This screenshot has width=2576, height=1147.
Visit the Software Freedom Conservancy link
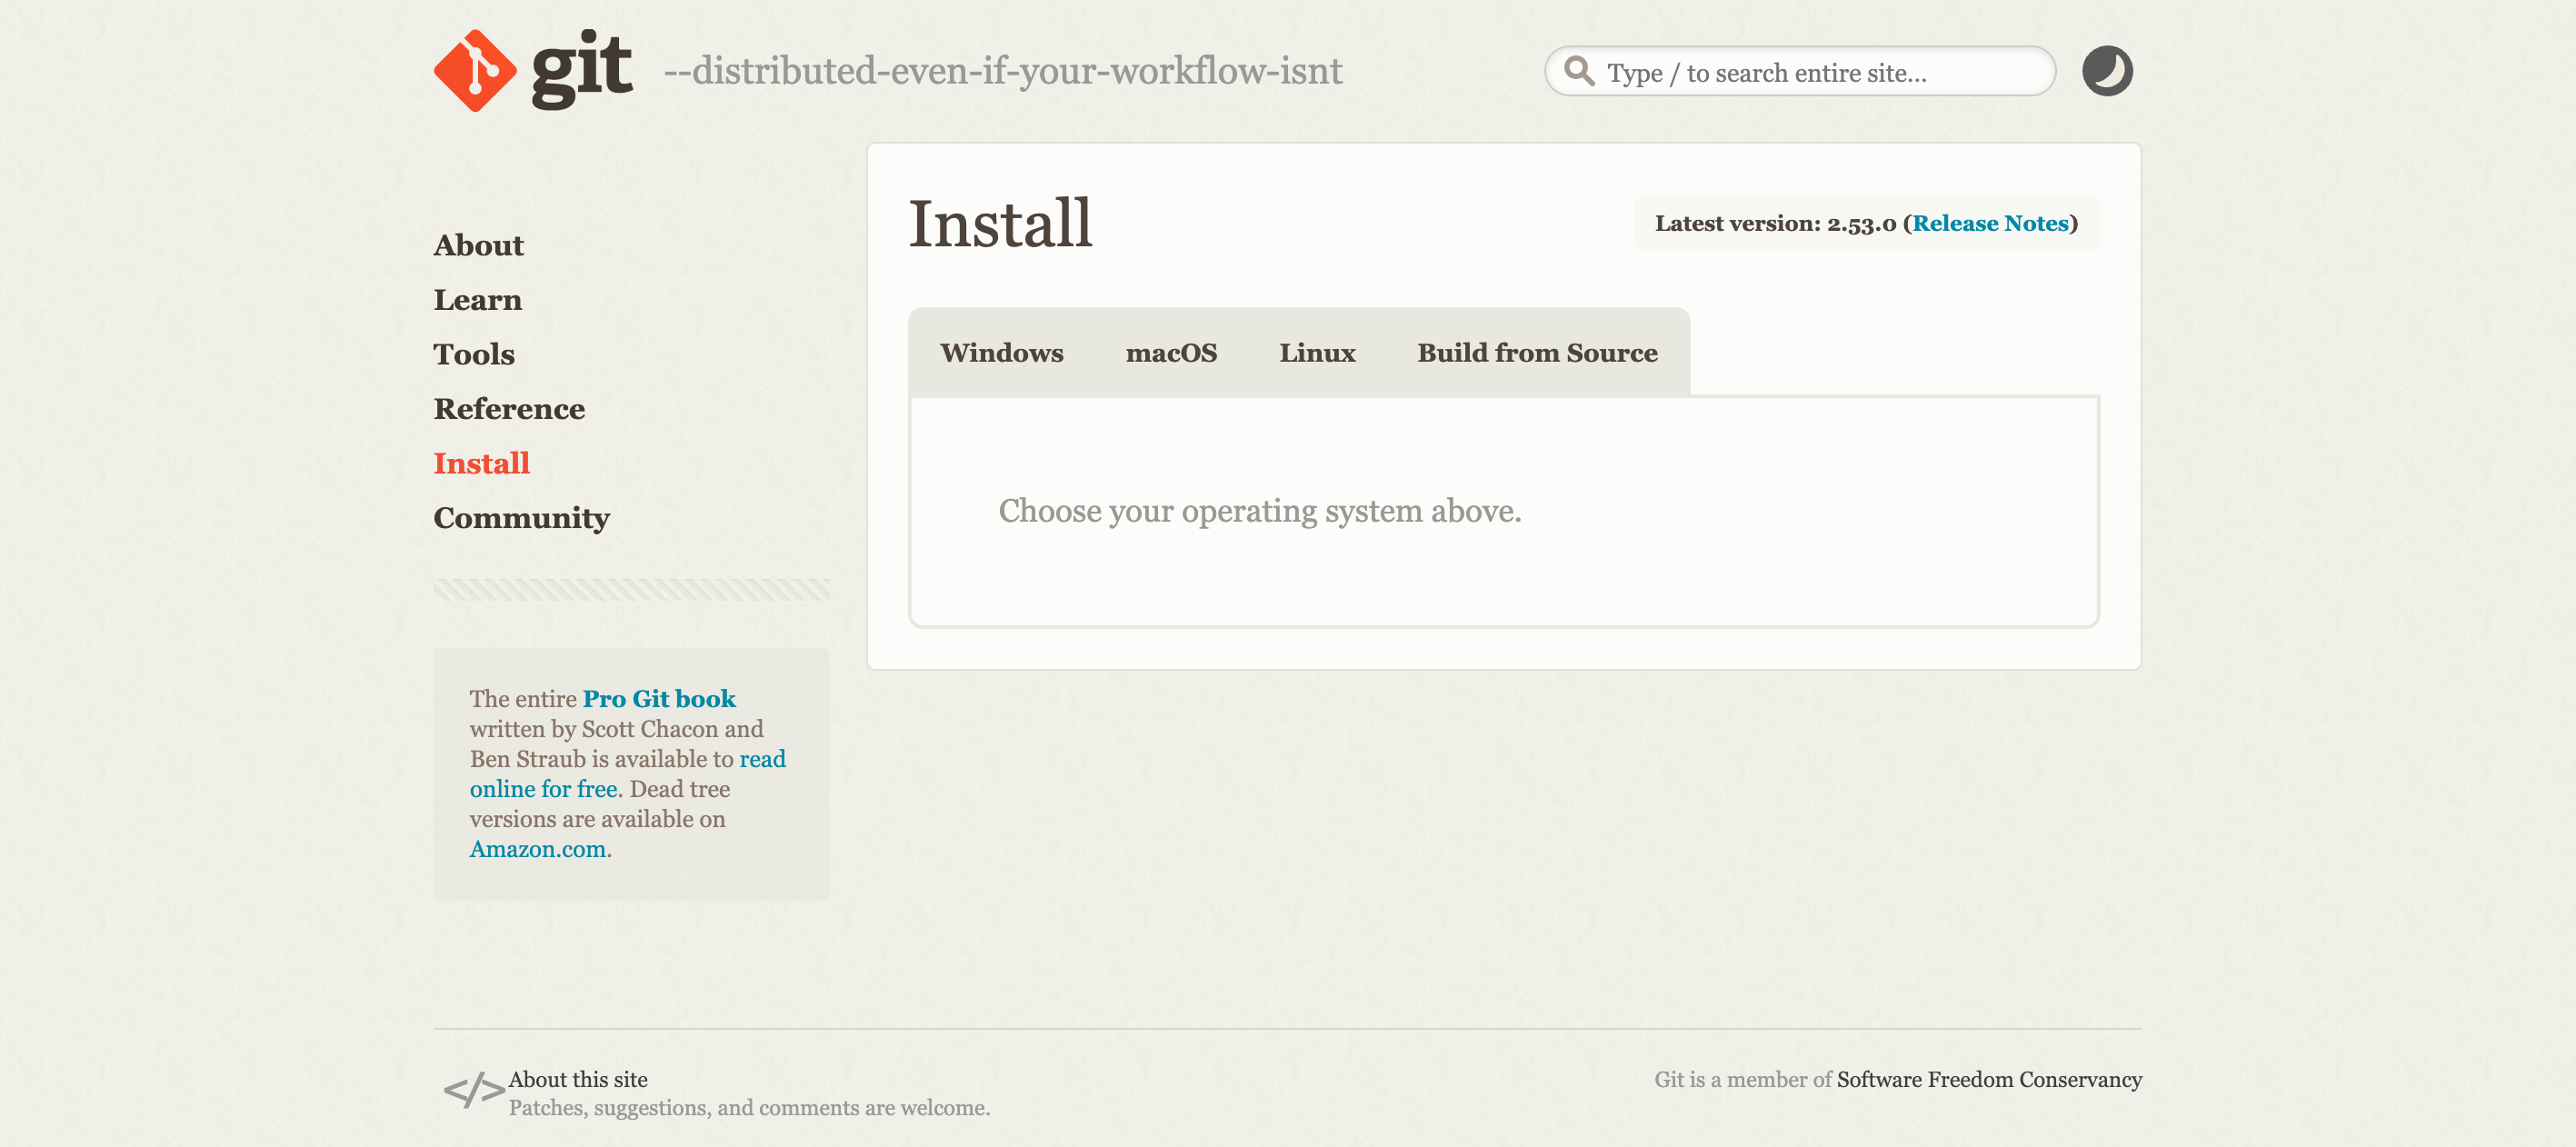(1989, 1079)
